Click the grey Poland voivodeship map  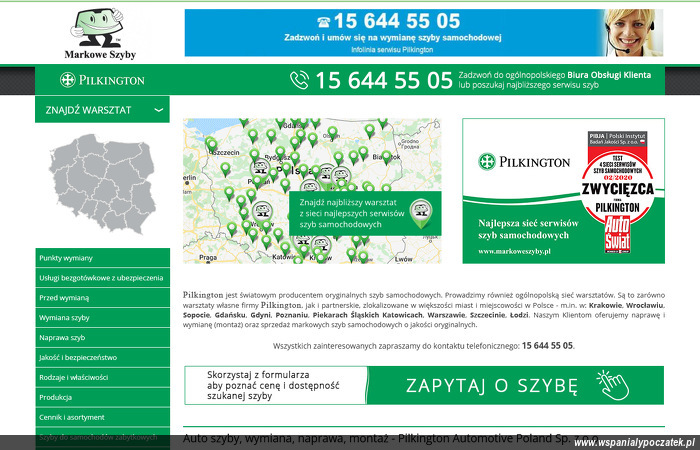[102, 183]
